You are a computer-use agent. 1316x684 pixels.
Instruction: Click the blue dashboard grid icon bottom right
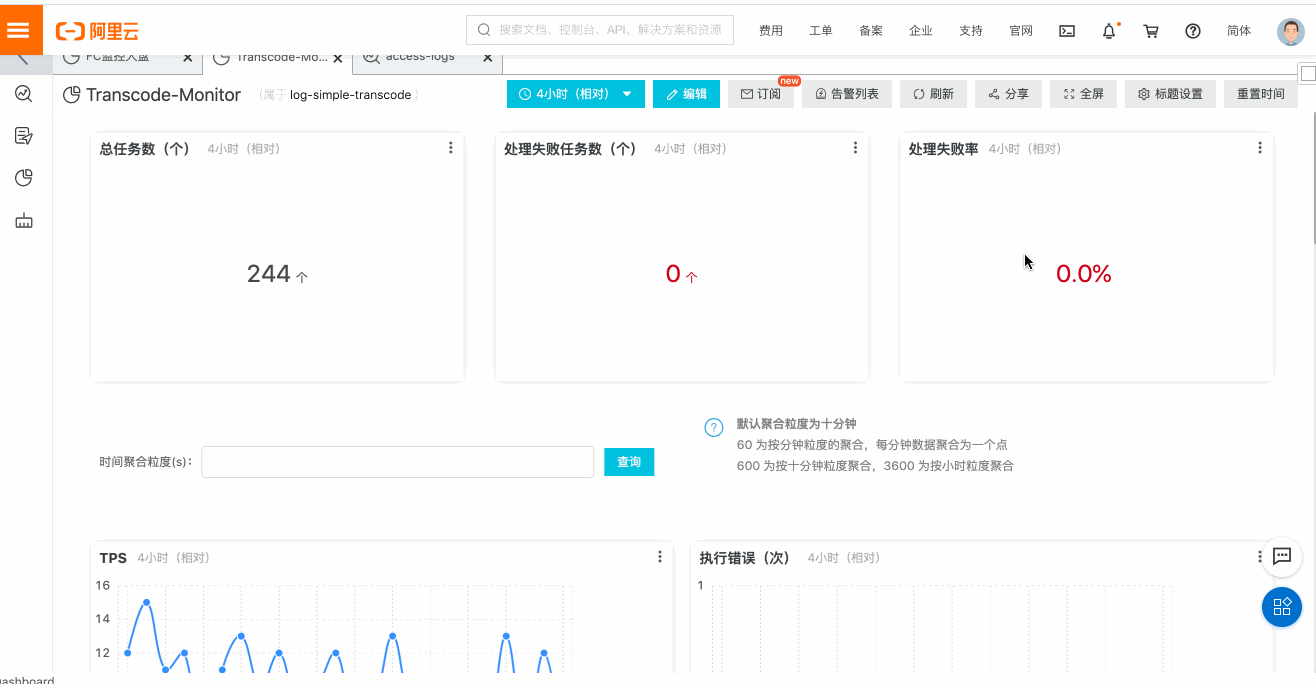(1281, 607)
